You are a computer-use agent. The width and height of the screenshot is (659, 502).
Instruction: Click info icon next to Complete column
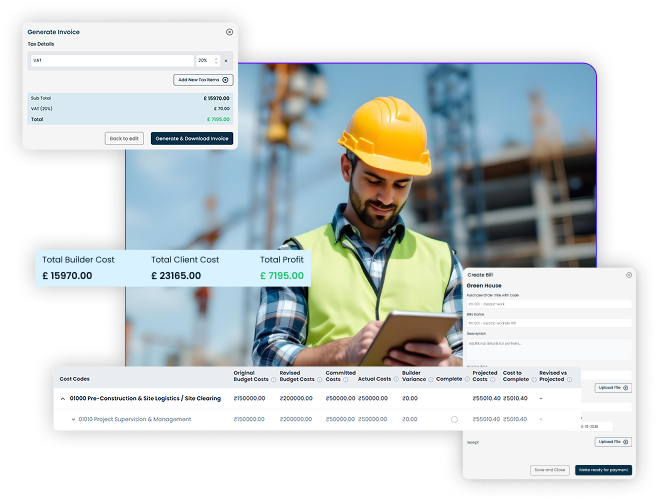(x=467, y=380)
